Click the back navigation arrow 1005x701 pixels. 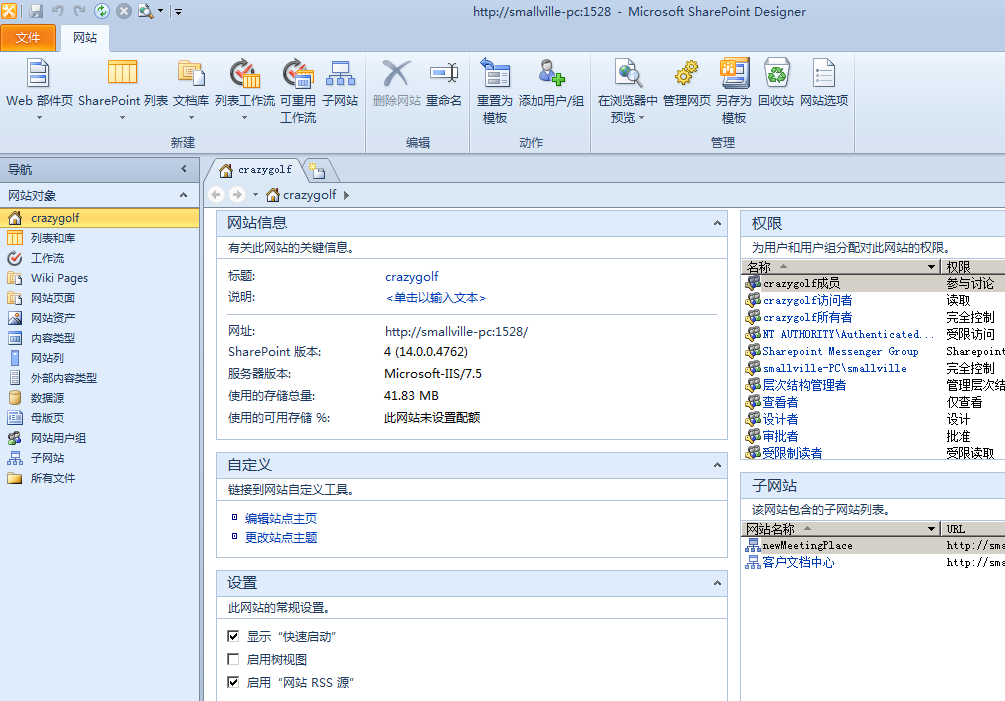point(217,194)
